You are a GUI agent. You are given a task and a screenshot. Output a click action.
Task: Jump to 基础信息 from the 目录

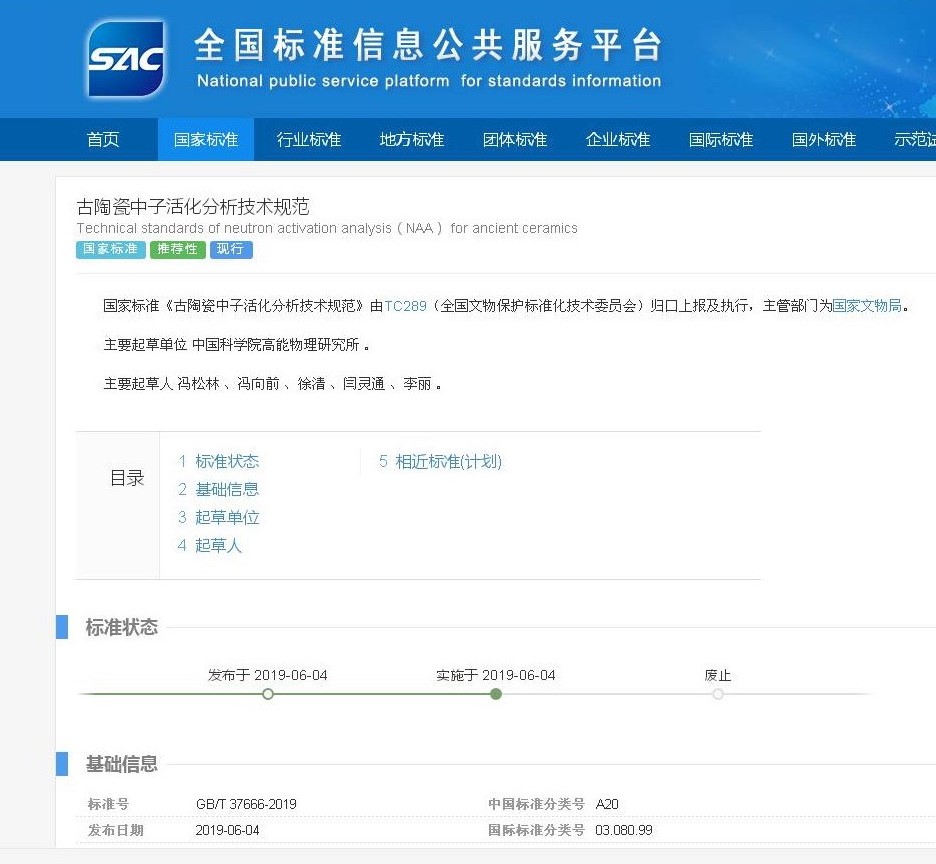[x=227, y=489]
